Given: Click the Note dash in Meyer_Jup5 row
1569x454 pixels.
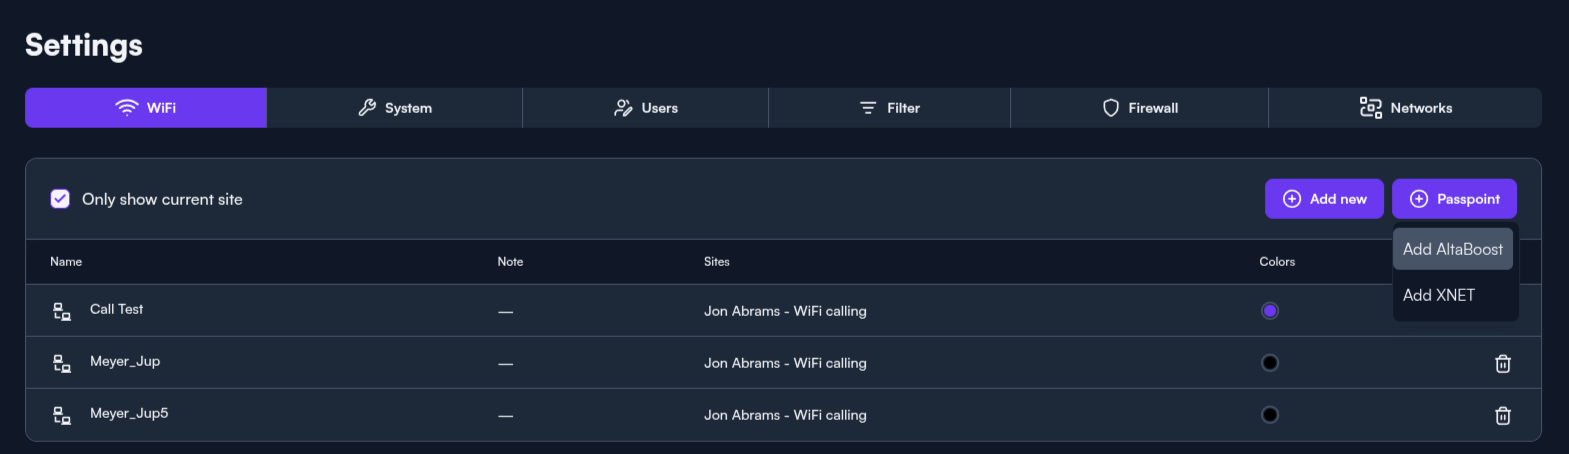Looking at the screenshot, I should click(506, 416).
